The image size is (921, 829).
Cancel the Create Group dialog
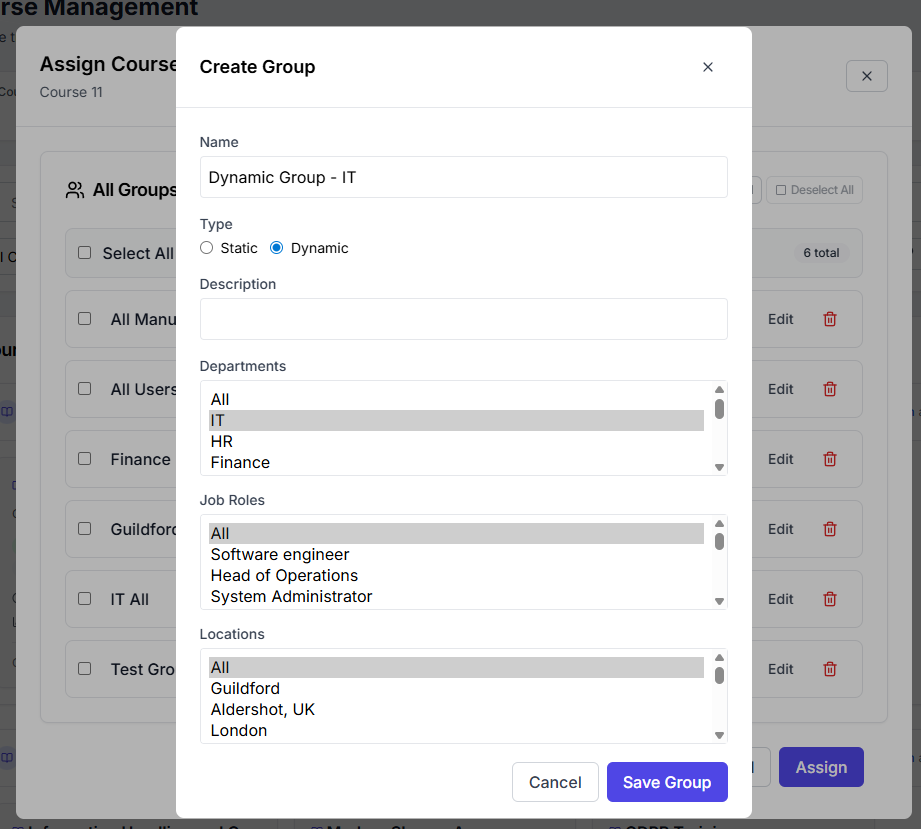[555, 782]
